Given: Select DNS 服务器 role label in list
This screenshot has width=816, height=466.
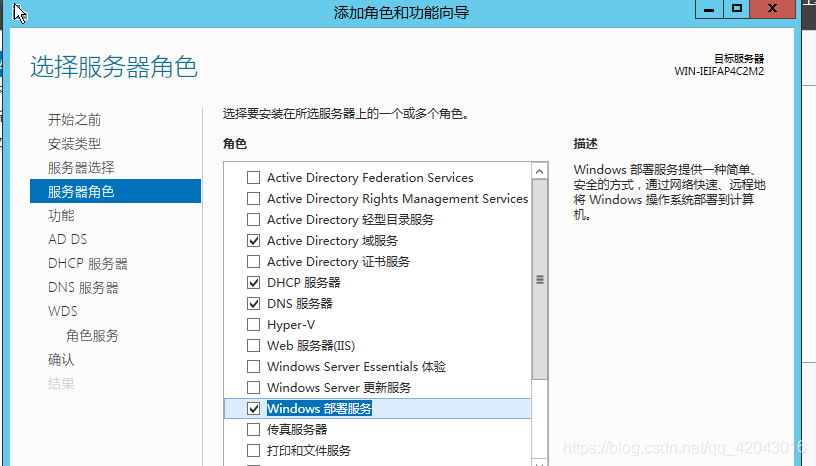Looking at the screenshot, I should 300,304.
